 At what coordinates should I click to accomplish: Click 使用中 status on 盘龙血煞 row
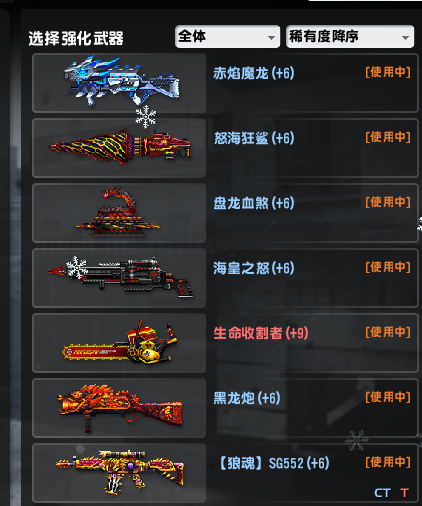(388, 202)
